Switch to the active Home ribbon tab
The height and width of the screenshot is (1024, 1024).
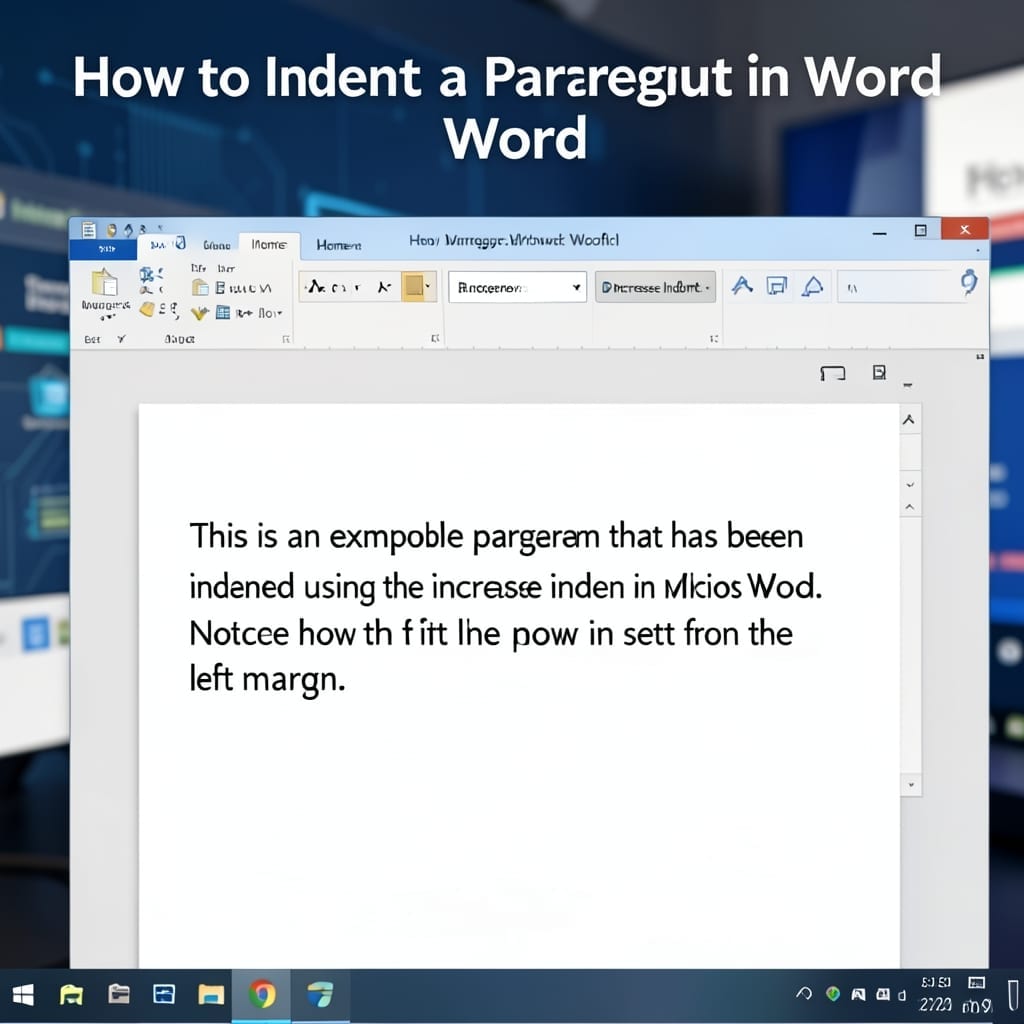pyautogui.click(x=269, y=244)
